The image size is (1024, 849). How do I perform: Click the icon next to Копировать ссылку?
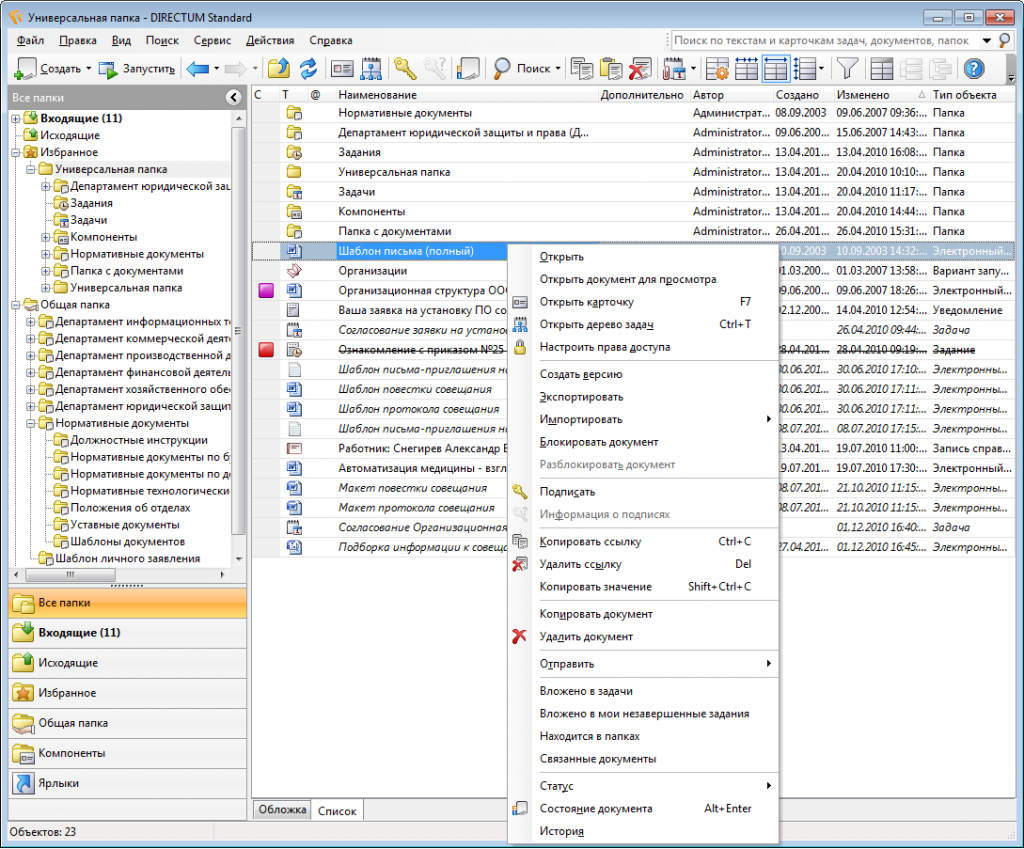point(520,541)
